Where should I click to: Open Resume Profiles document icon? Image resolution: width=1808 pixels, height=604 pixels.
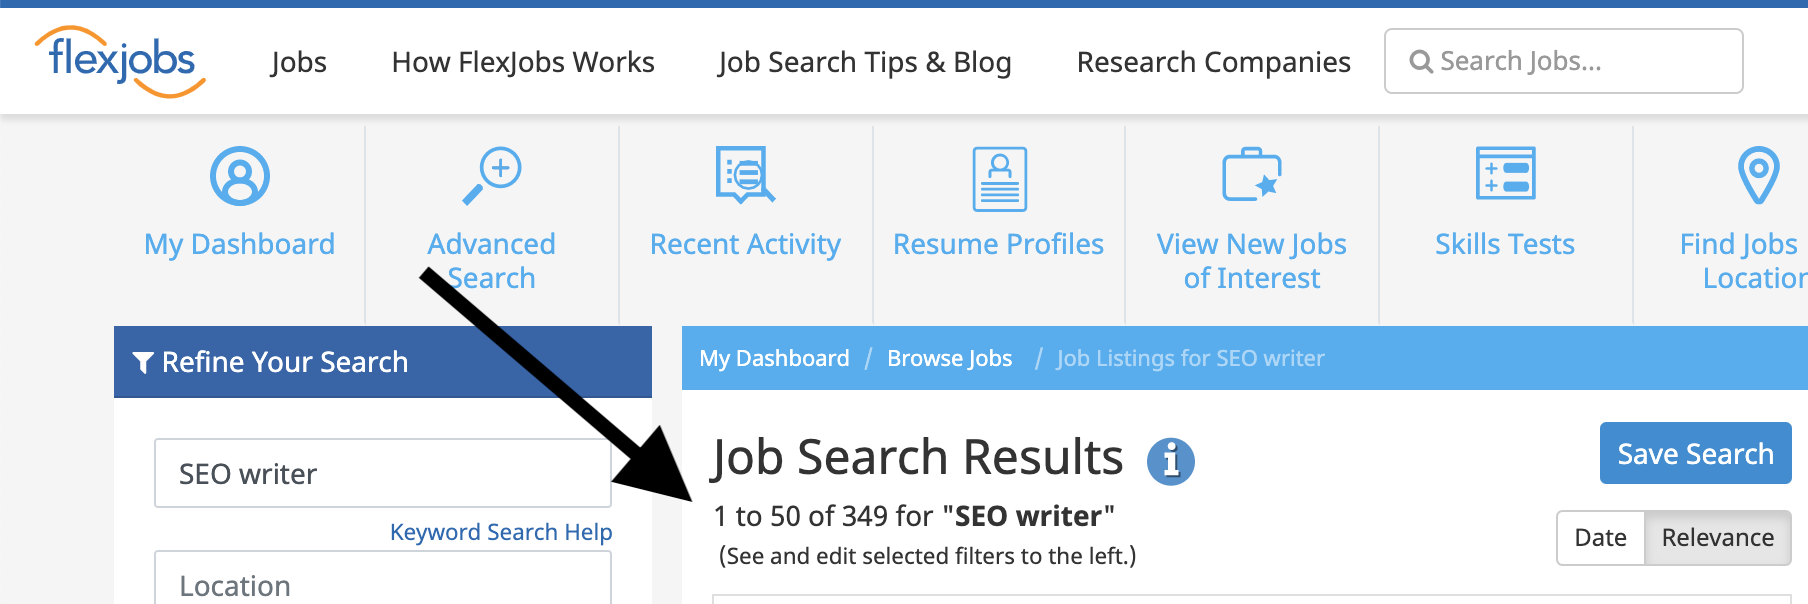pos(1000,179)
